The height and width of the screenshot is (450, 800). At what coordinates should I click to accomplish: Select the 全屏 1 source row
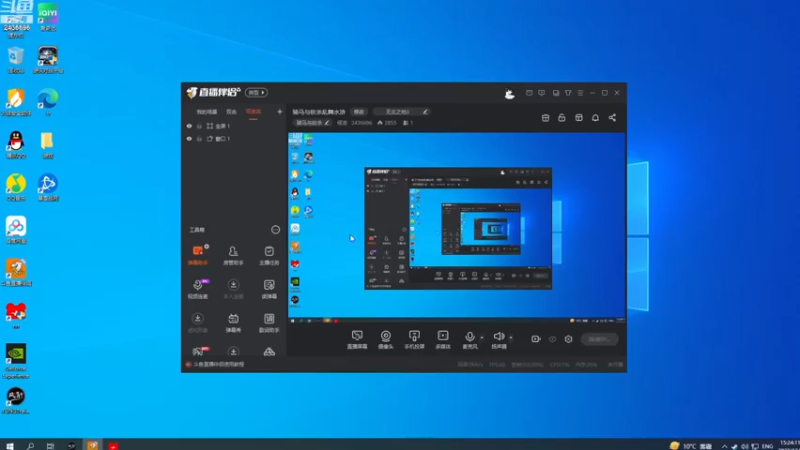coord(235,126)
